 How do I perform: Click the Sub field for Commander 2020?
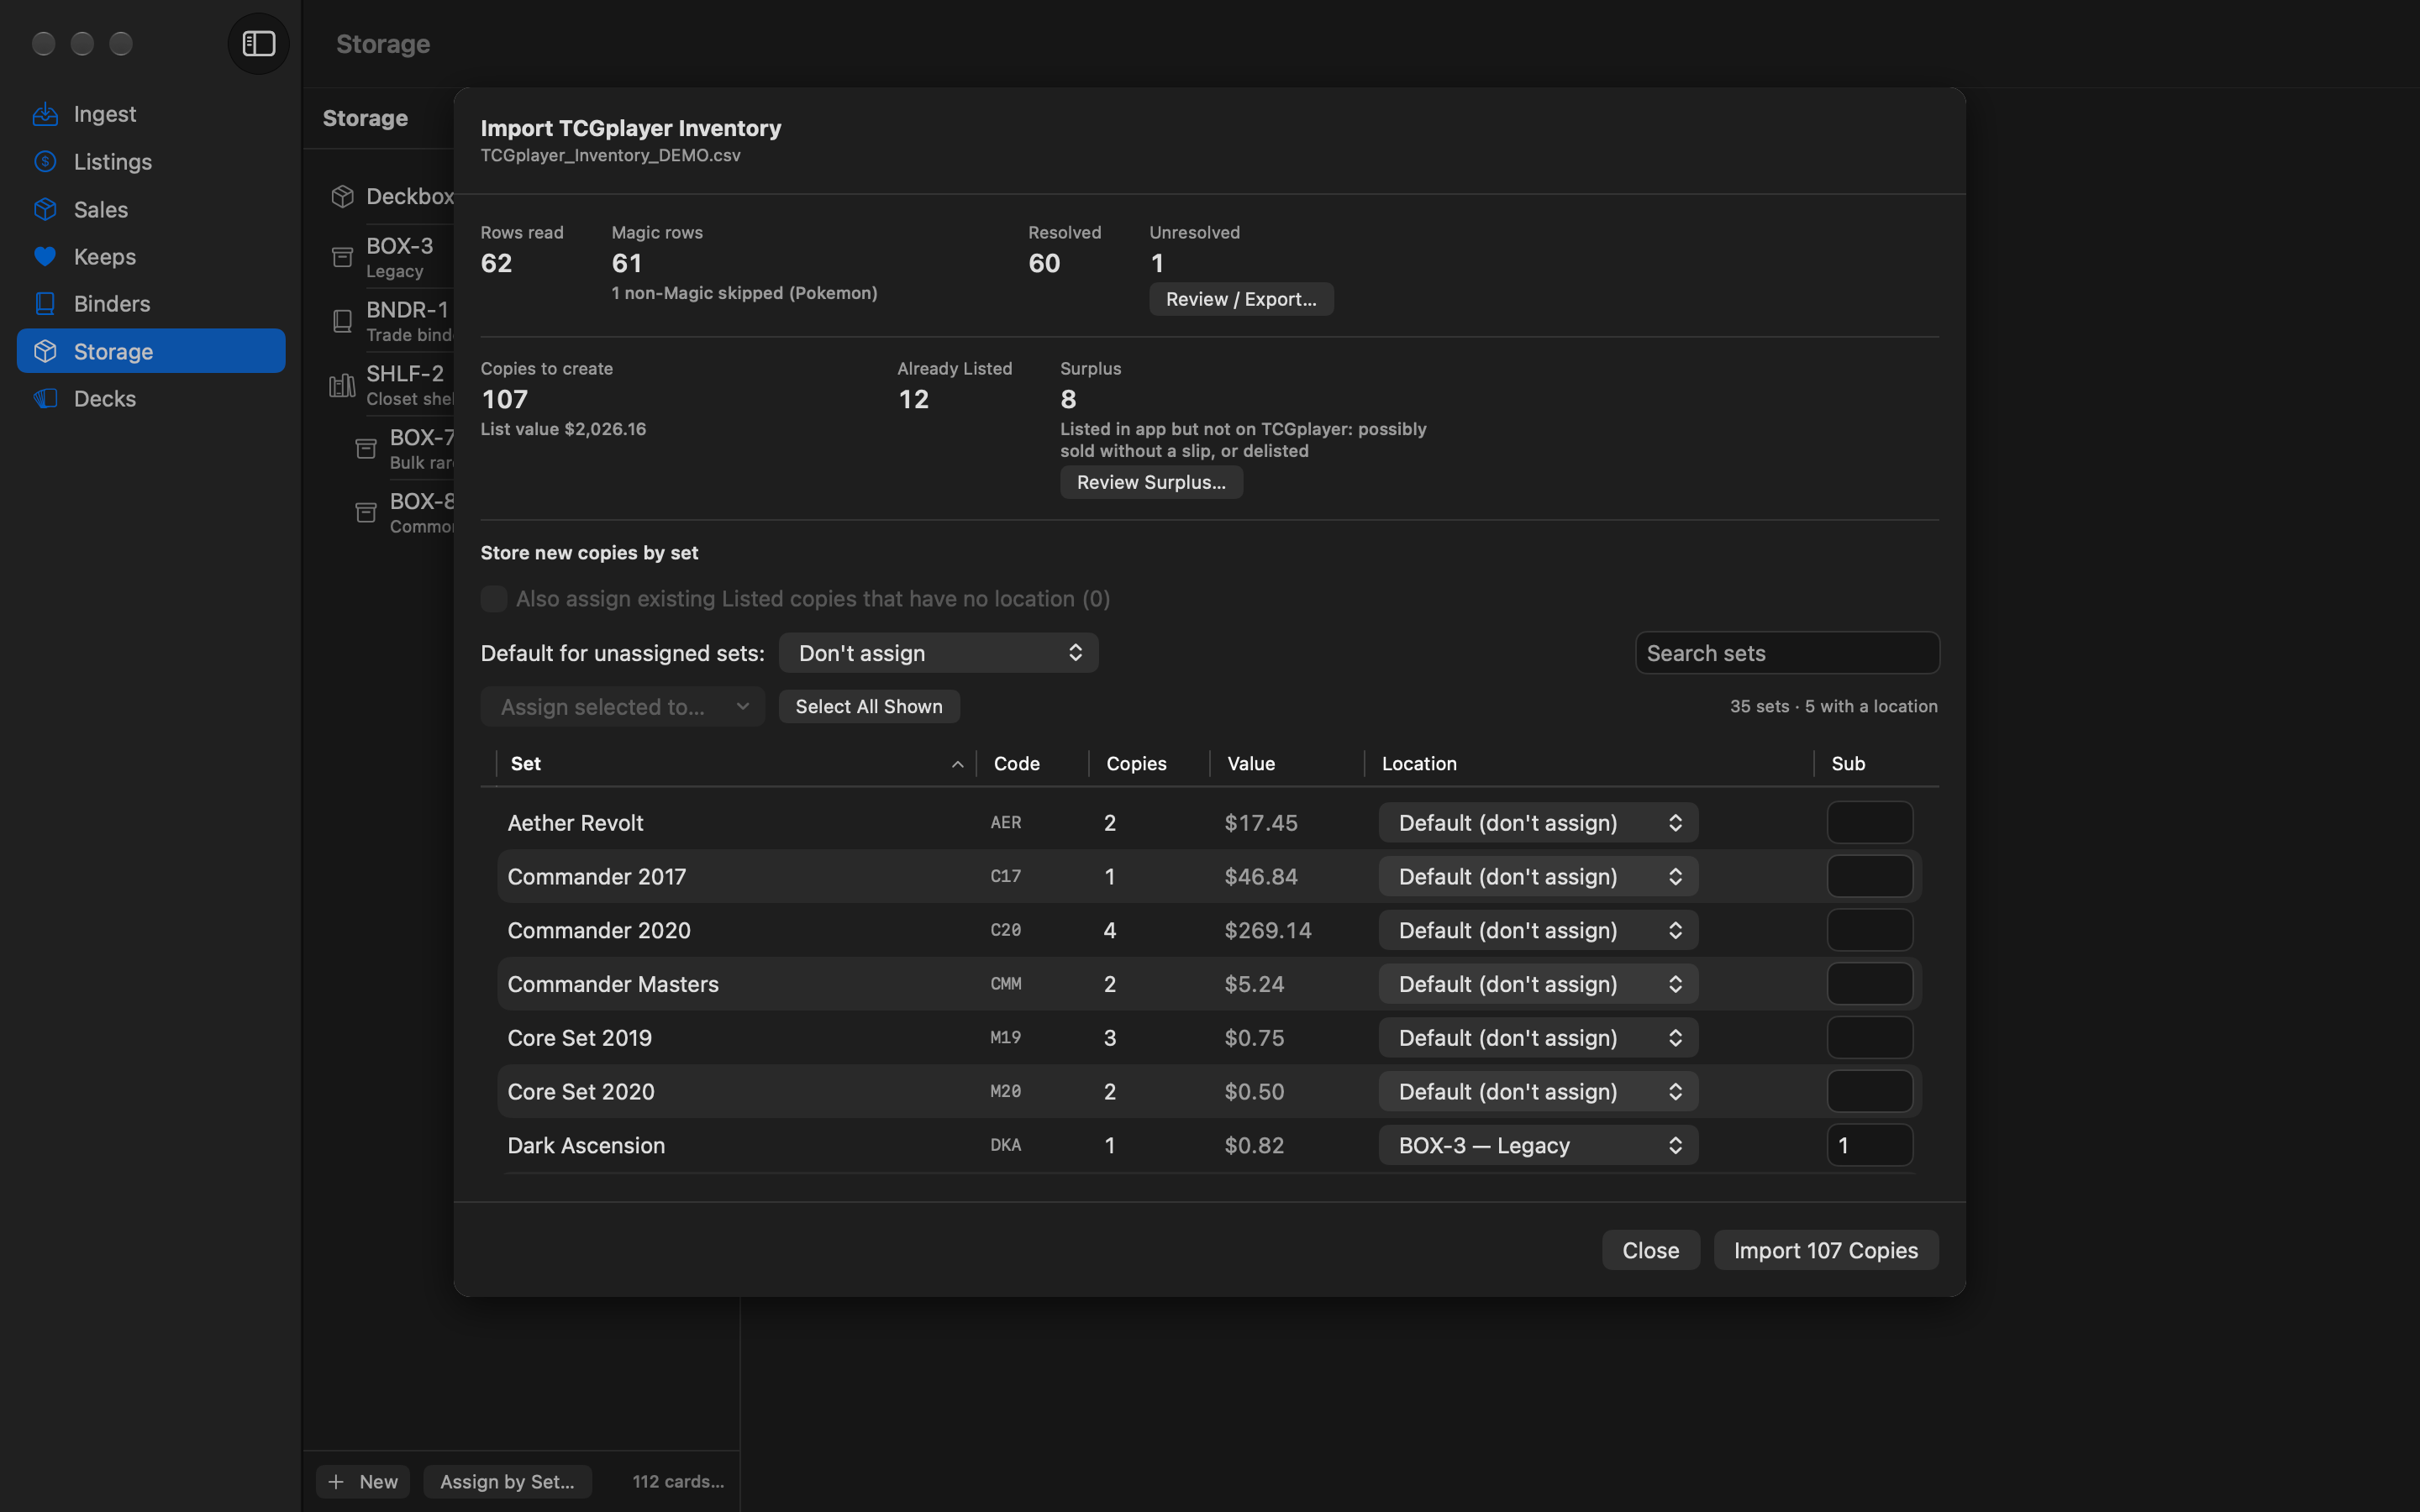tap(1869, 930)
